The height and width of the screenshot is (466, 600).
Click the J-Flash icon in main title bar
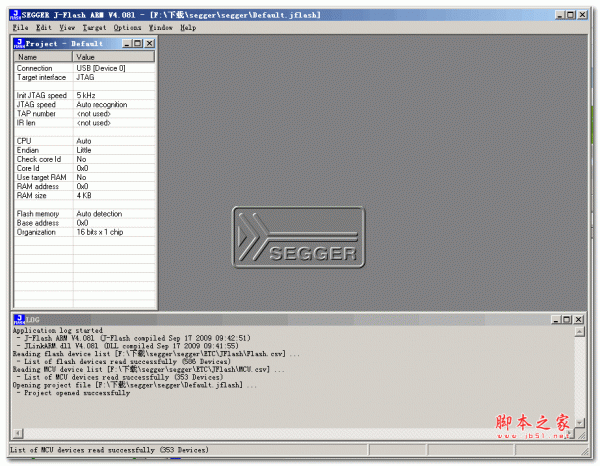point(15,15)
